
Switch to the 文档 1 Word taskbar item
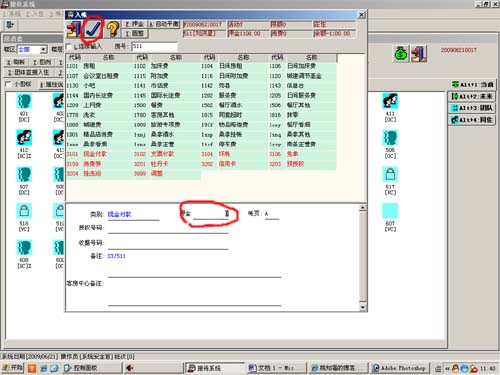276,368
